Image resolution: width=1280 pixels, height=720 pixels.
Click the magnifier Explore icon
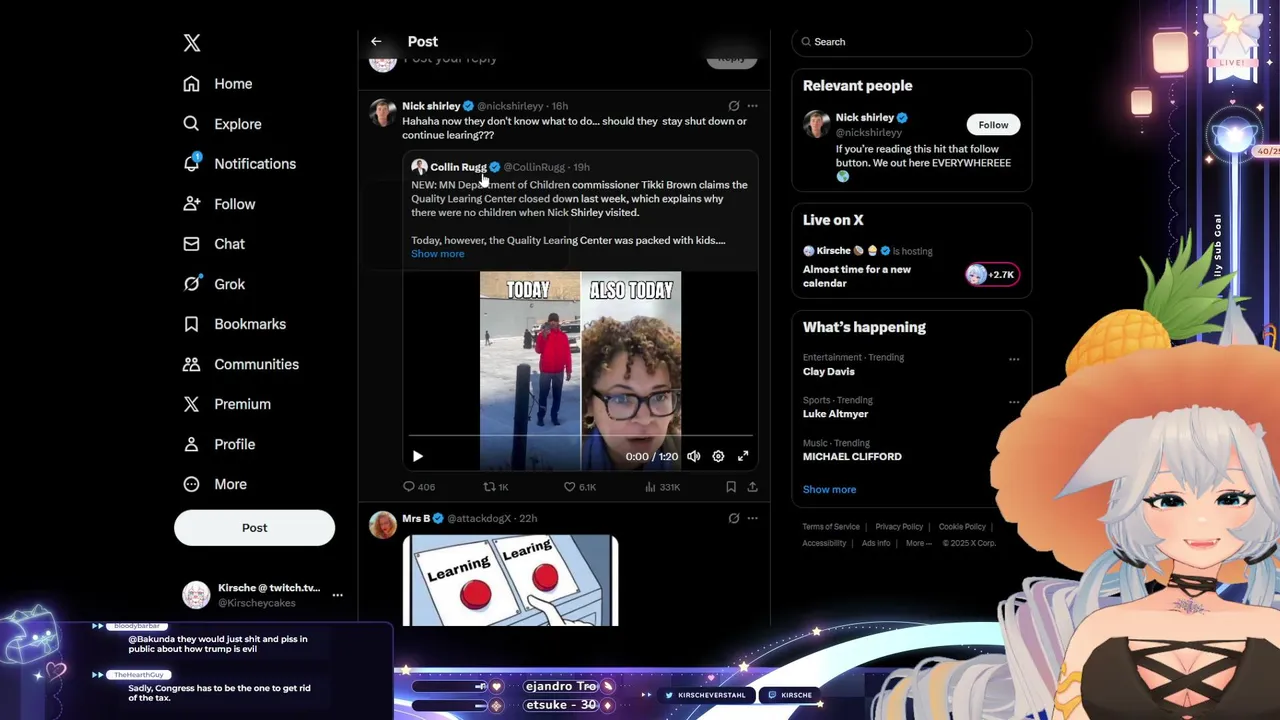pyautogui.click(x=191, y=124)
